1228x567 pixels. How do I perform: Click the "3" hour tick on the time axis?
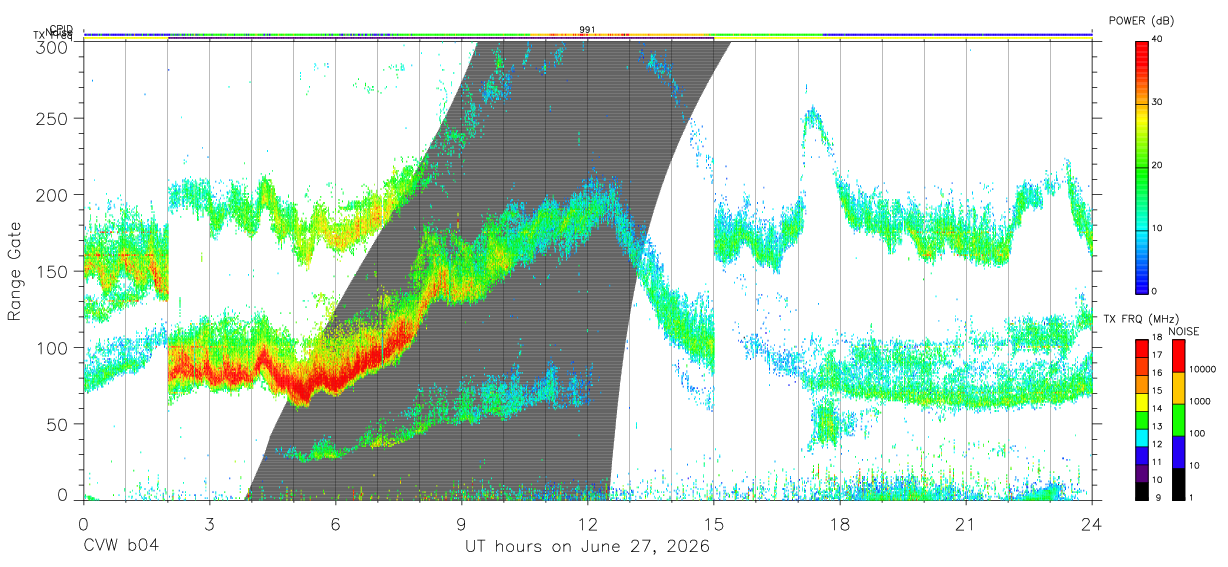209,524
